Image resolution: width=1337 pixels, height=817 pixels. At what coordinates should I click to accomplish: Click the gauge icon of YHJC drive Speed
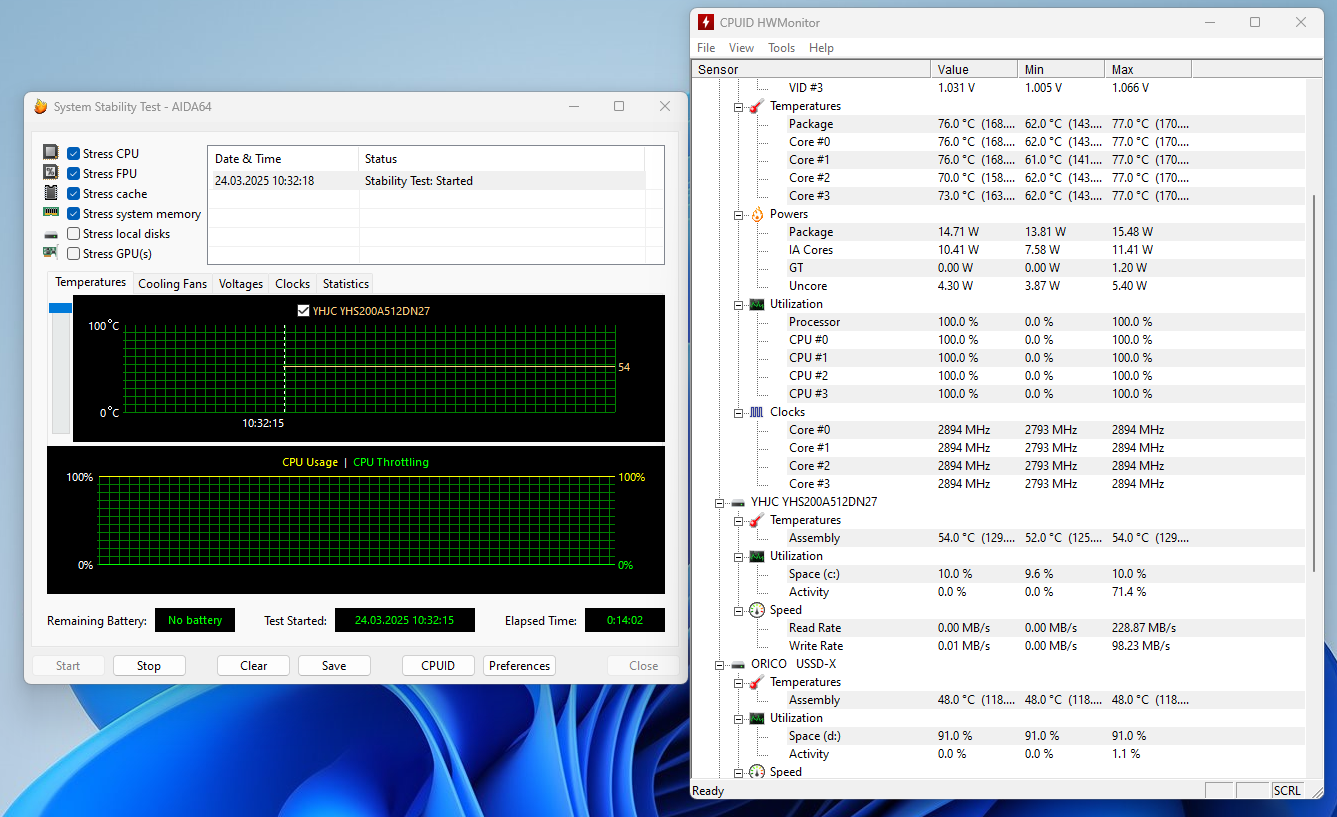757,610
